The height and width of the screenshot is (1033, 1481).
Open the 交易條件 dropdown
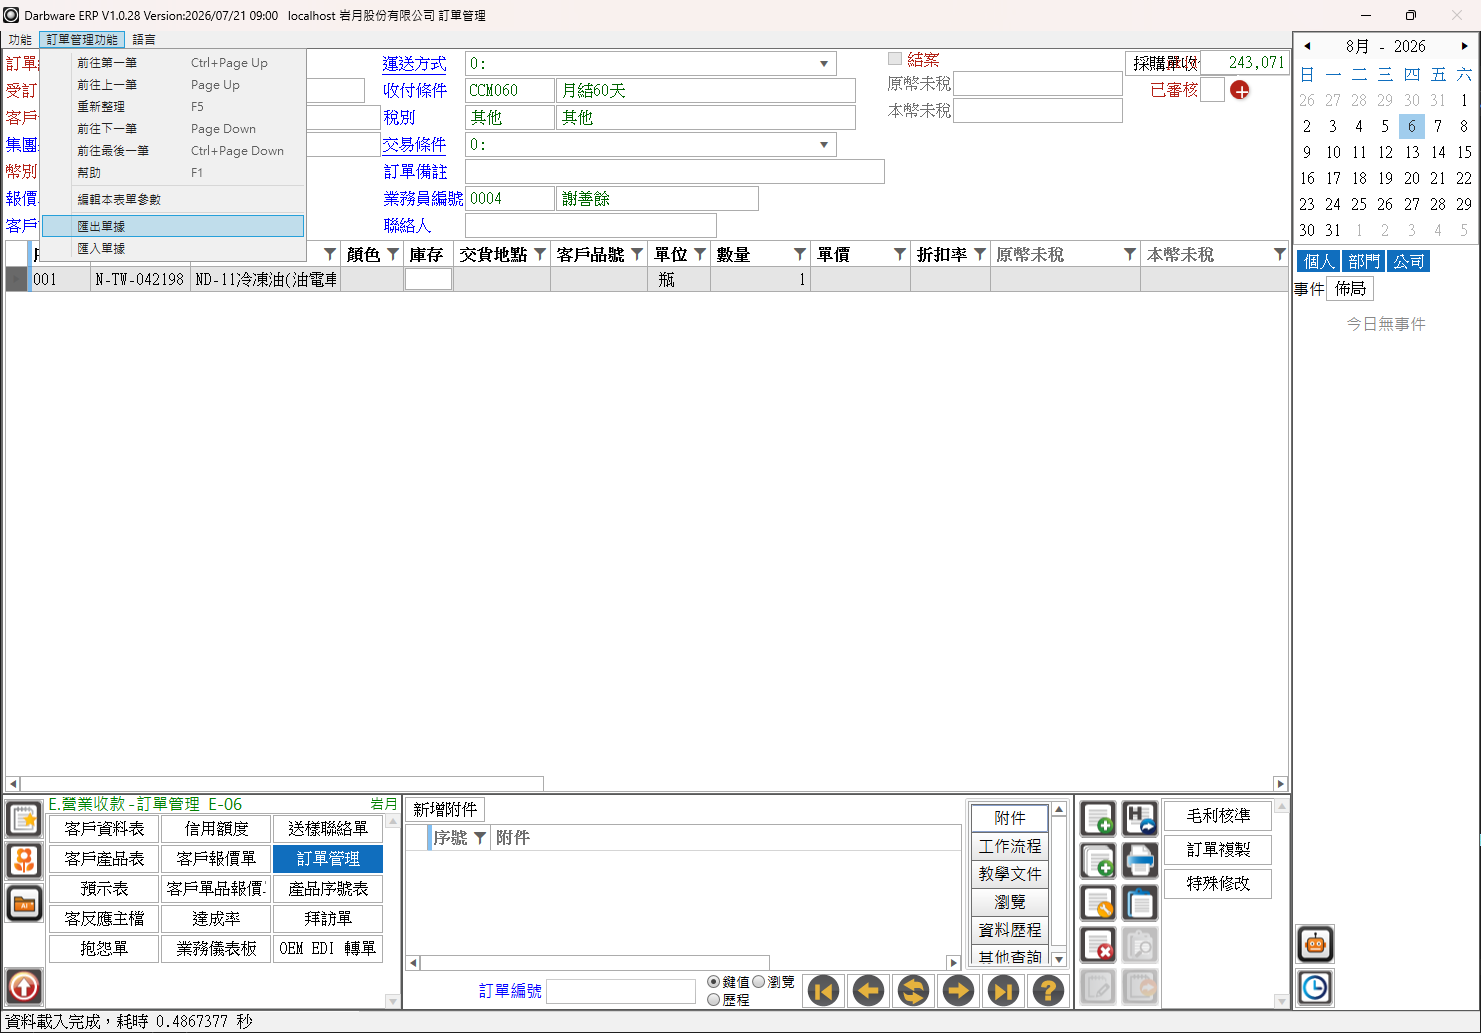pyautogui.click(x=824, y=145)
